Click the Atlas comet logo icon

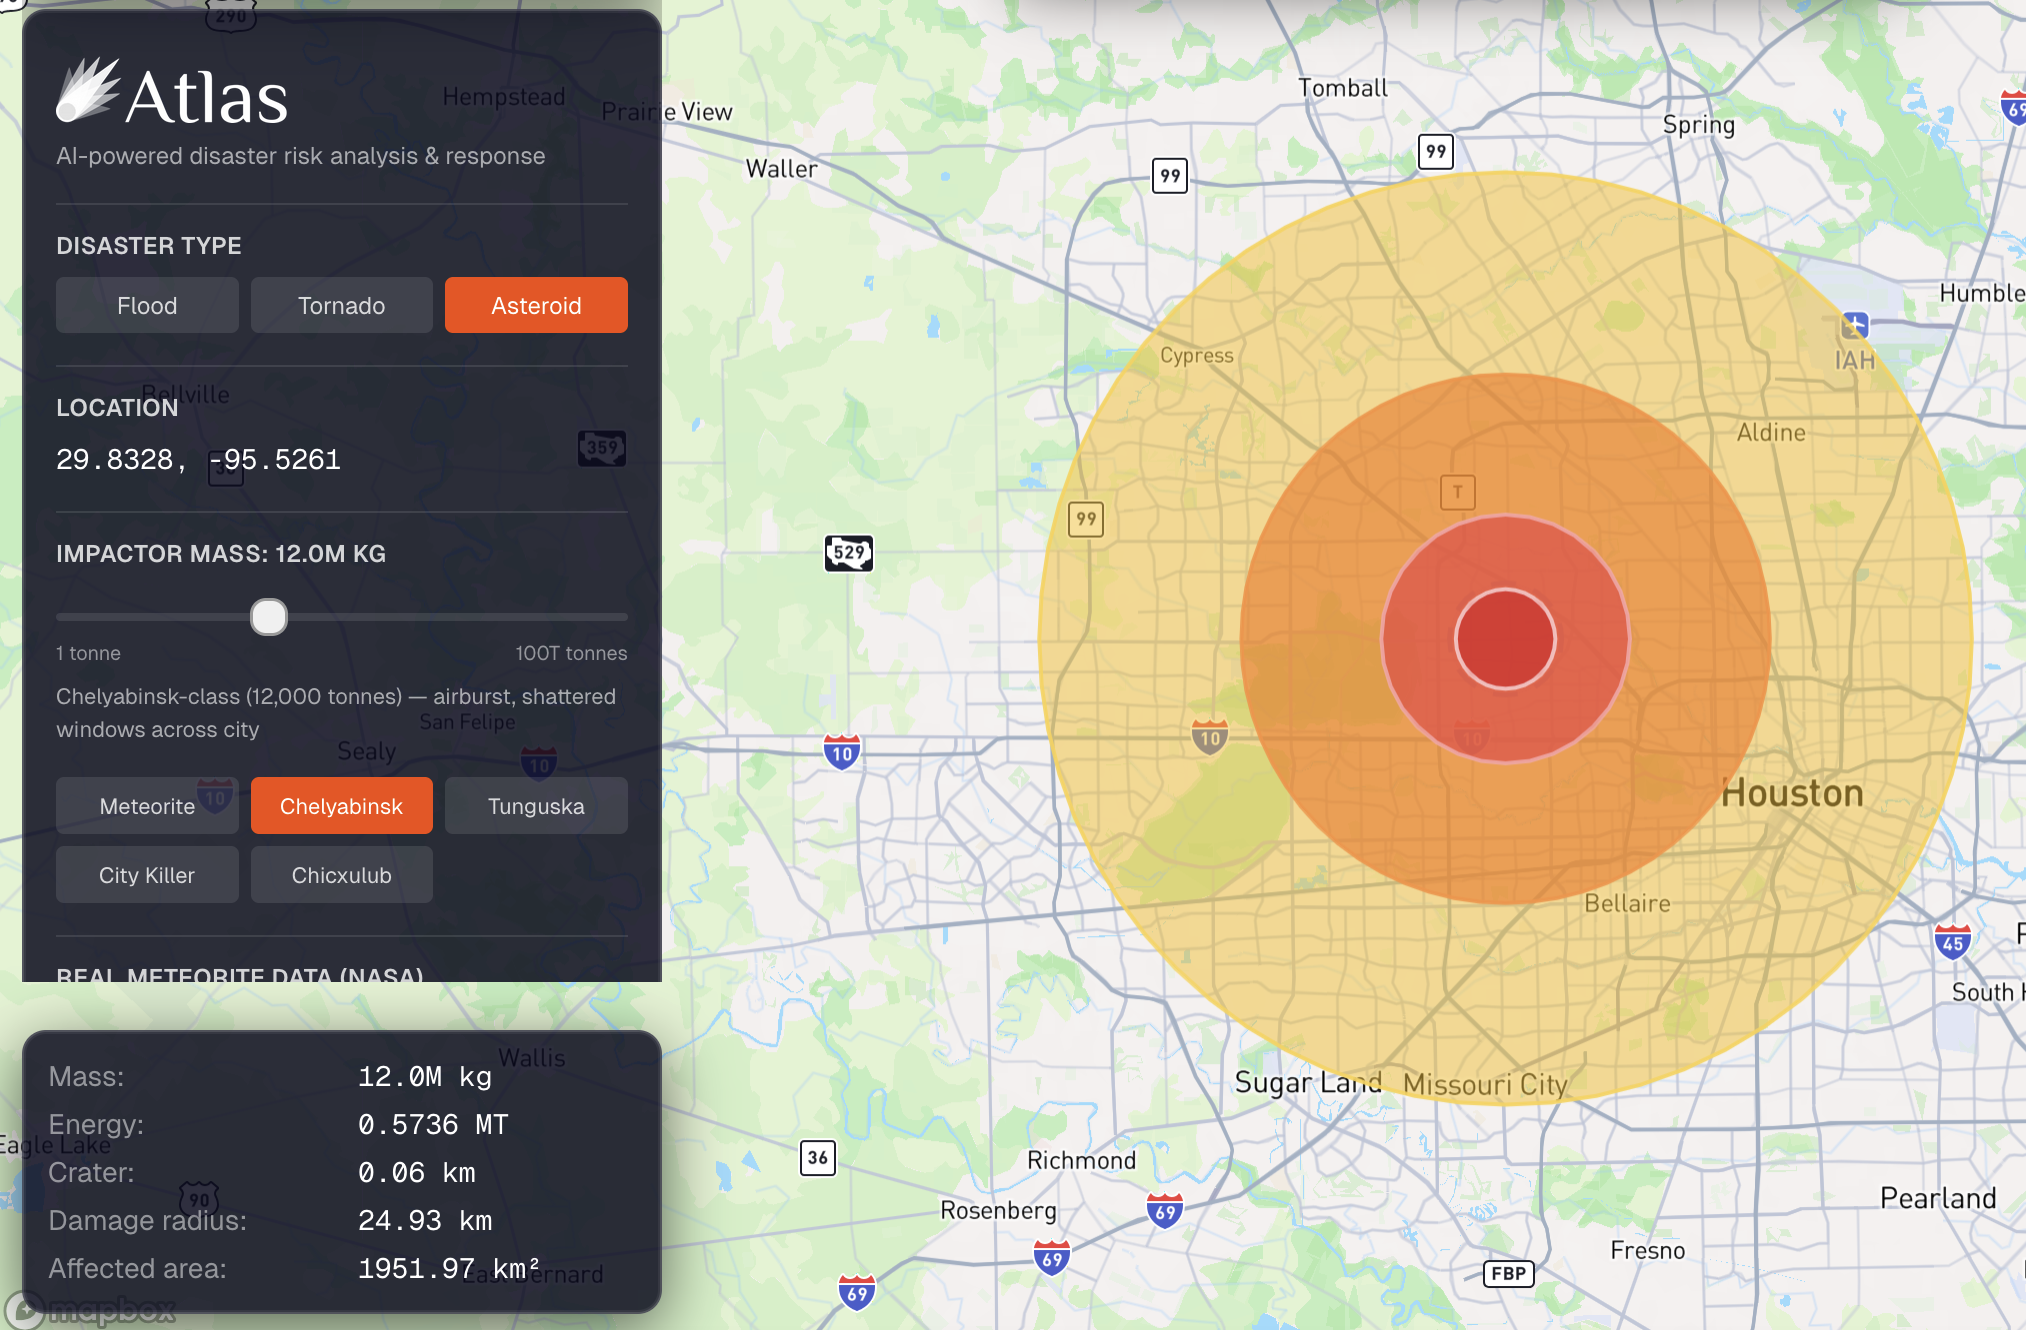click(87, 91)
